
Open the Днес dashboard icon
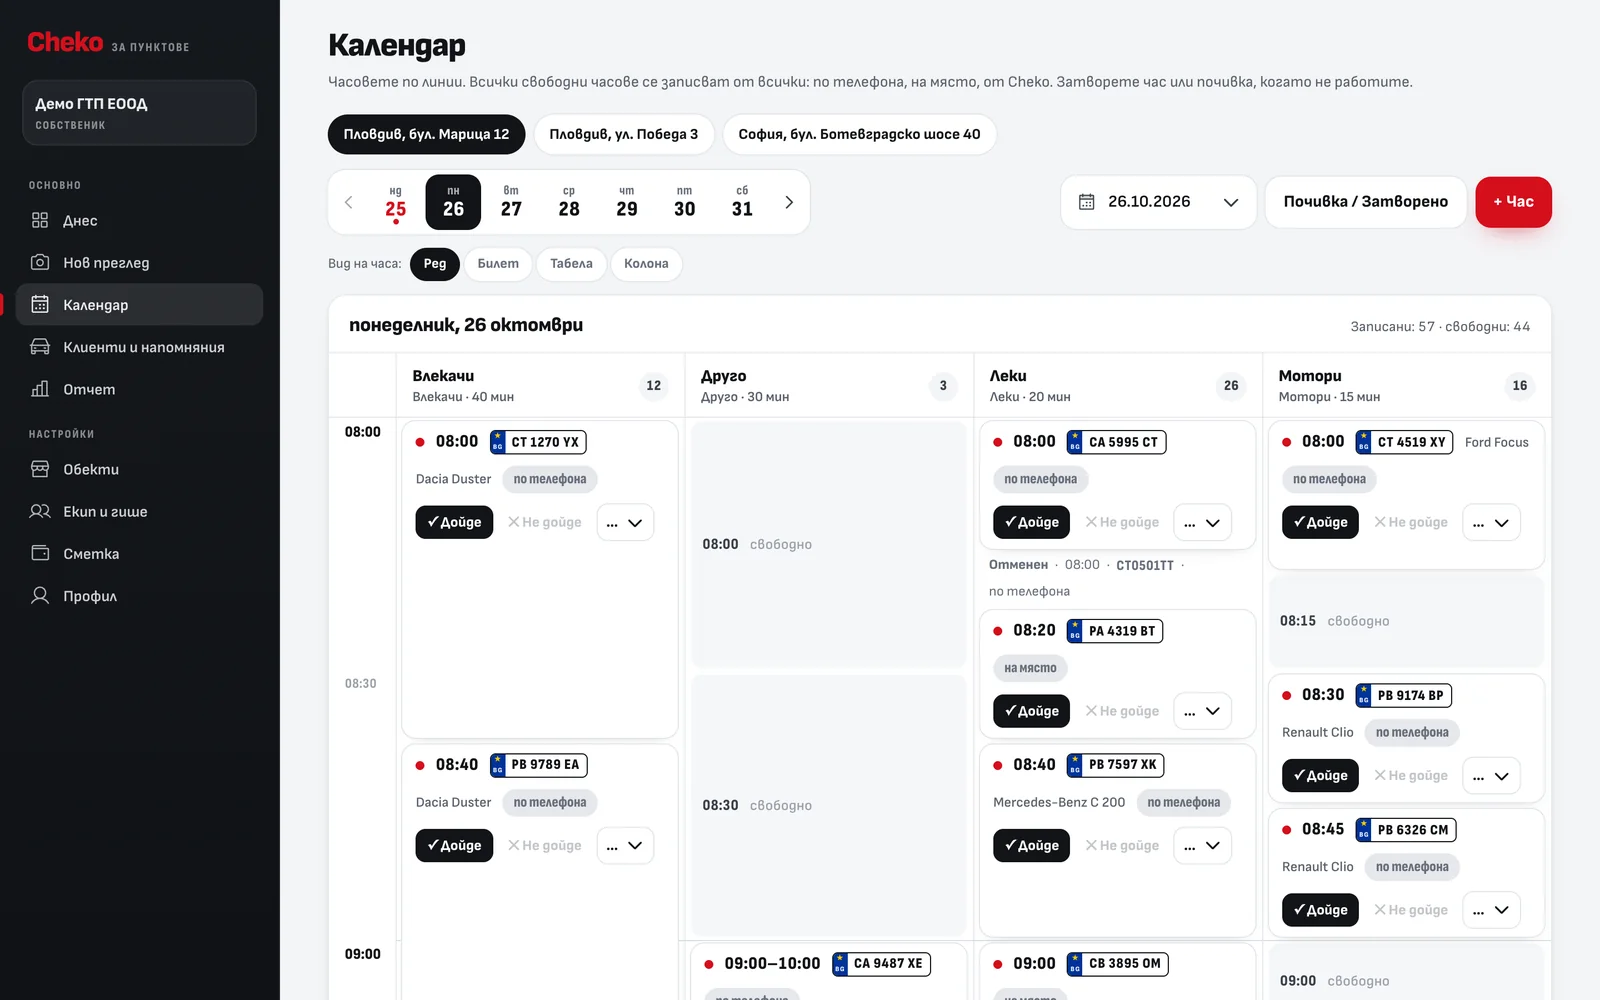pyautogui.click(x=40, y=220)
